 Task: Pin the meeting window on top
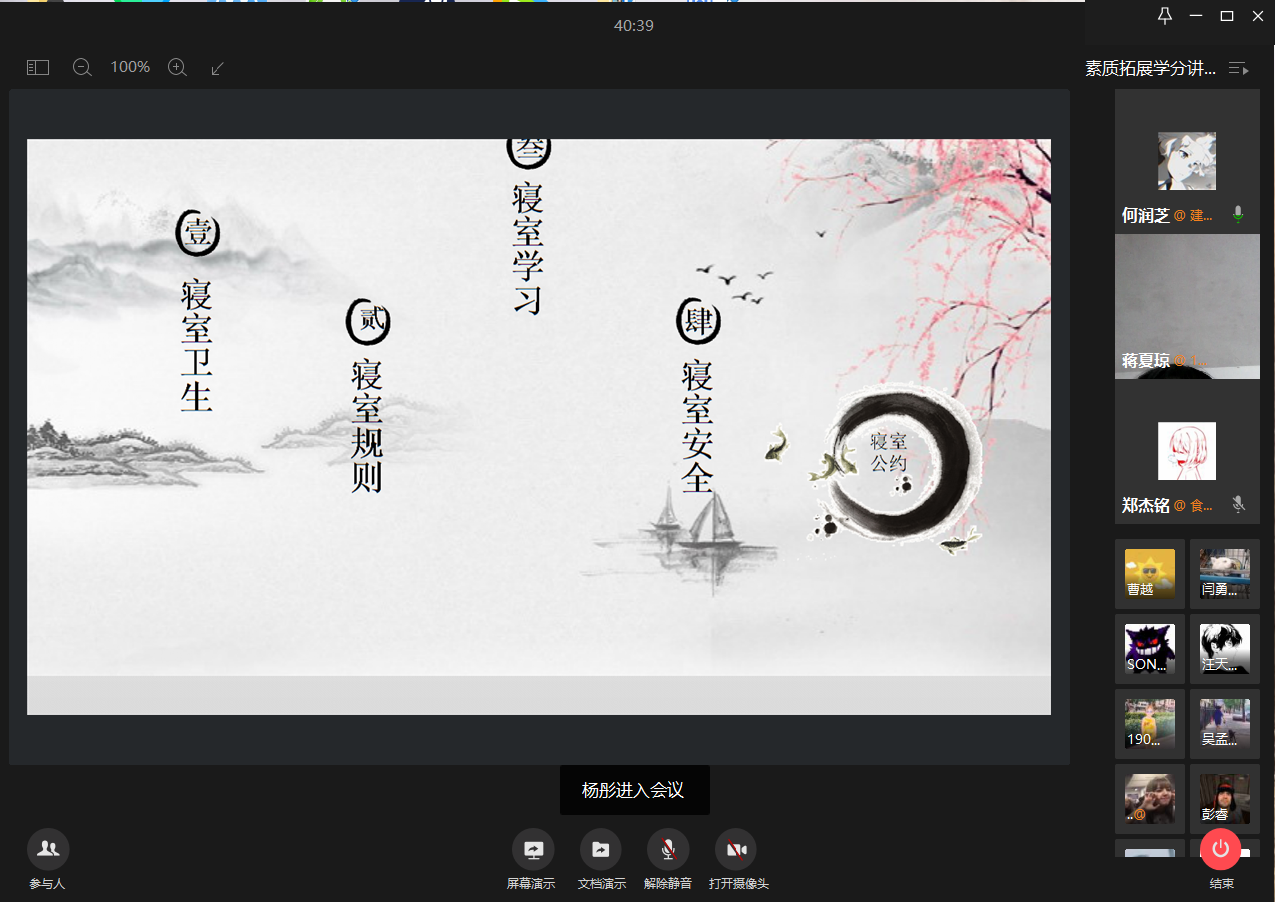click(1164, 15)
